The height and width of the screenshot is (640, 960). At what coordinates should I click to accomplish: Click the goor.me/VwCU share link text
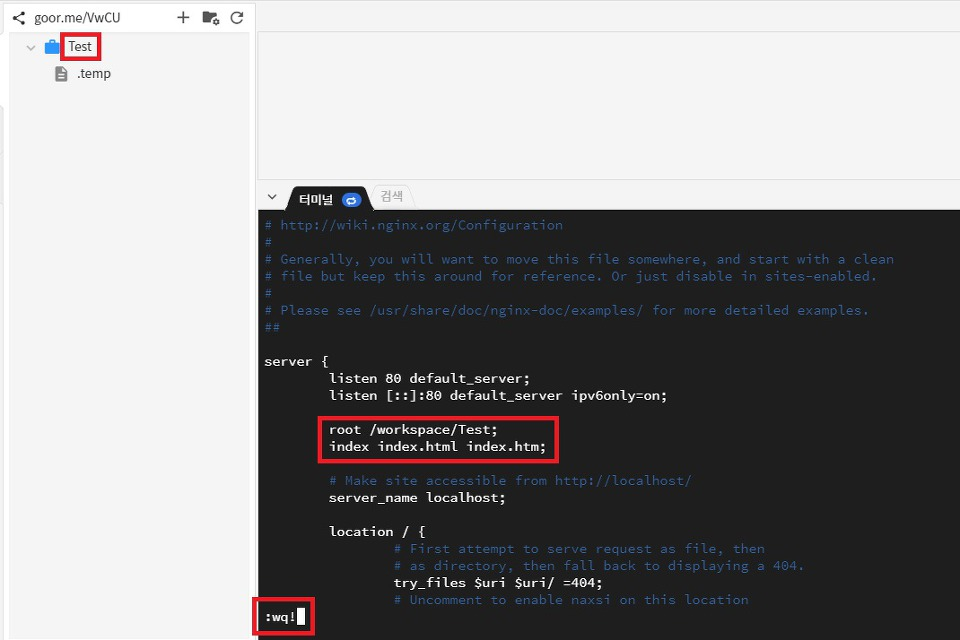coord(77,18)
